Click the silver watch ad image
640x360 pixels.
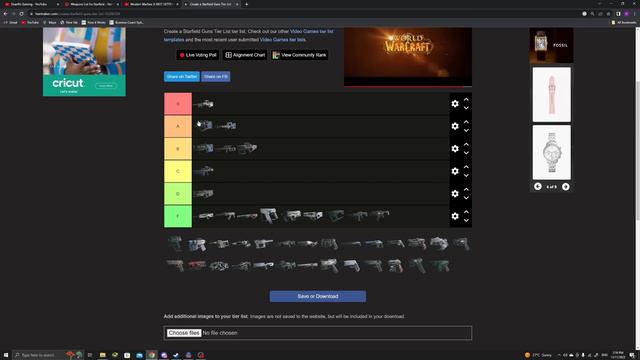551,152
